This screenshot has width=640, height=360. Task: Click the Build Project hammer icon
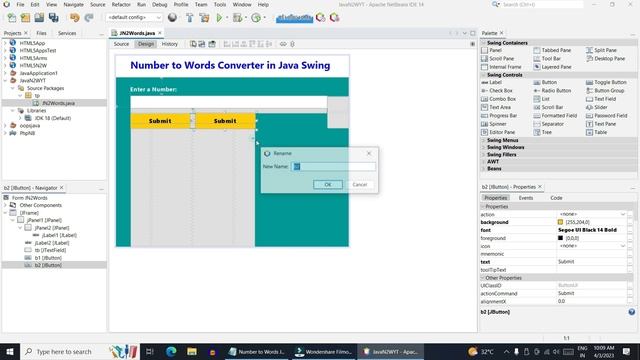(189, 18)
